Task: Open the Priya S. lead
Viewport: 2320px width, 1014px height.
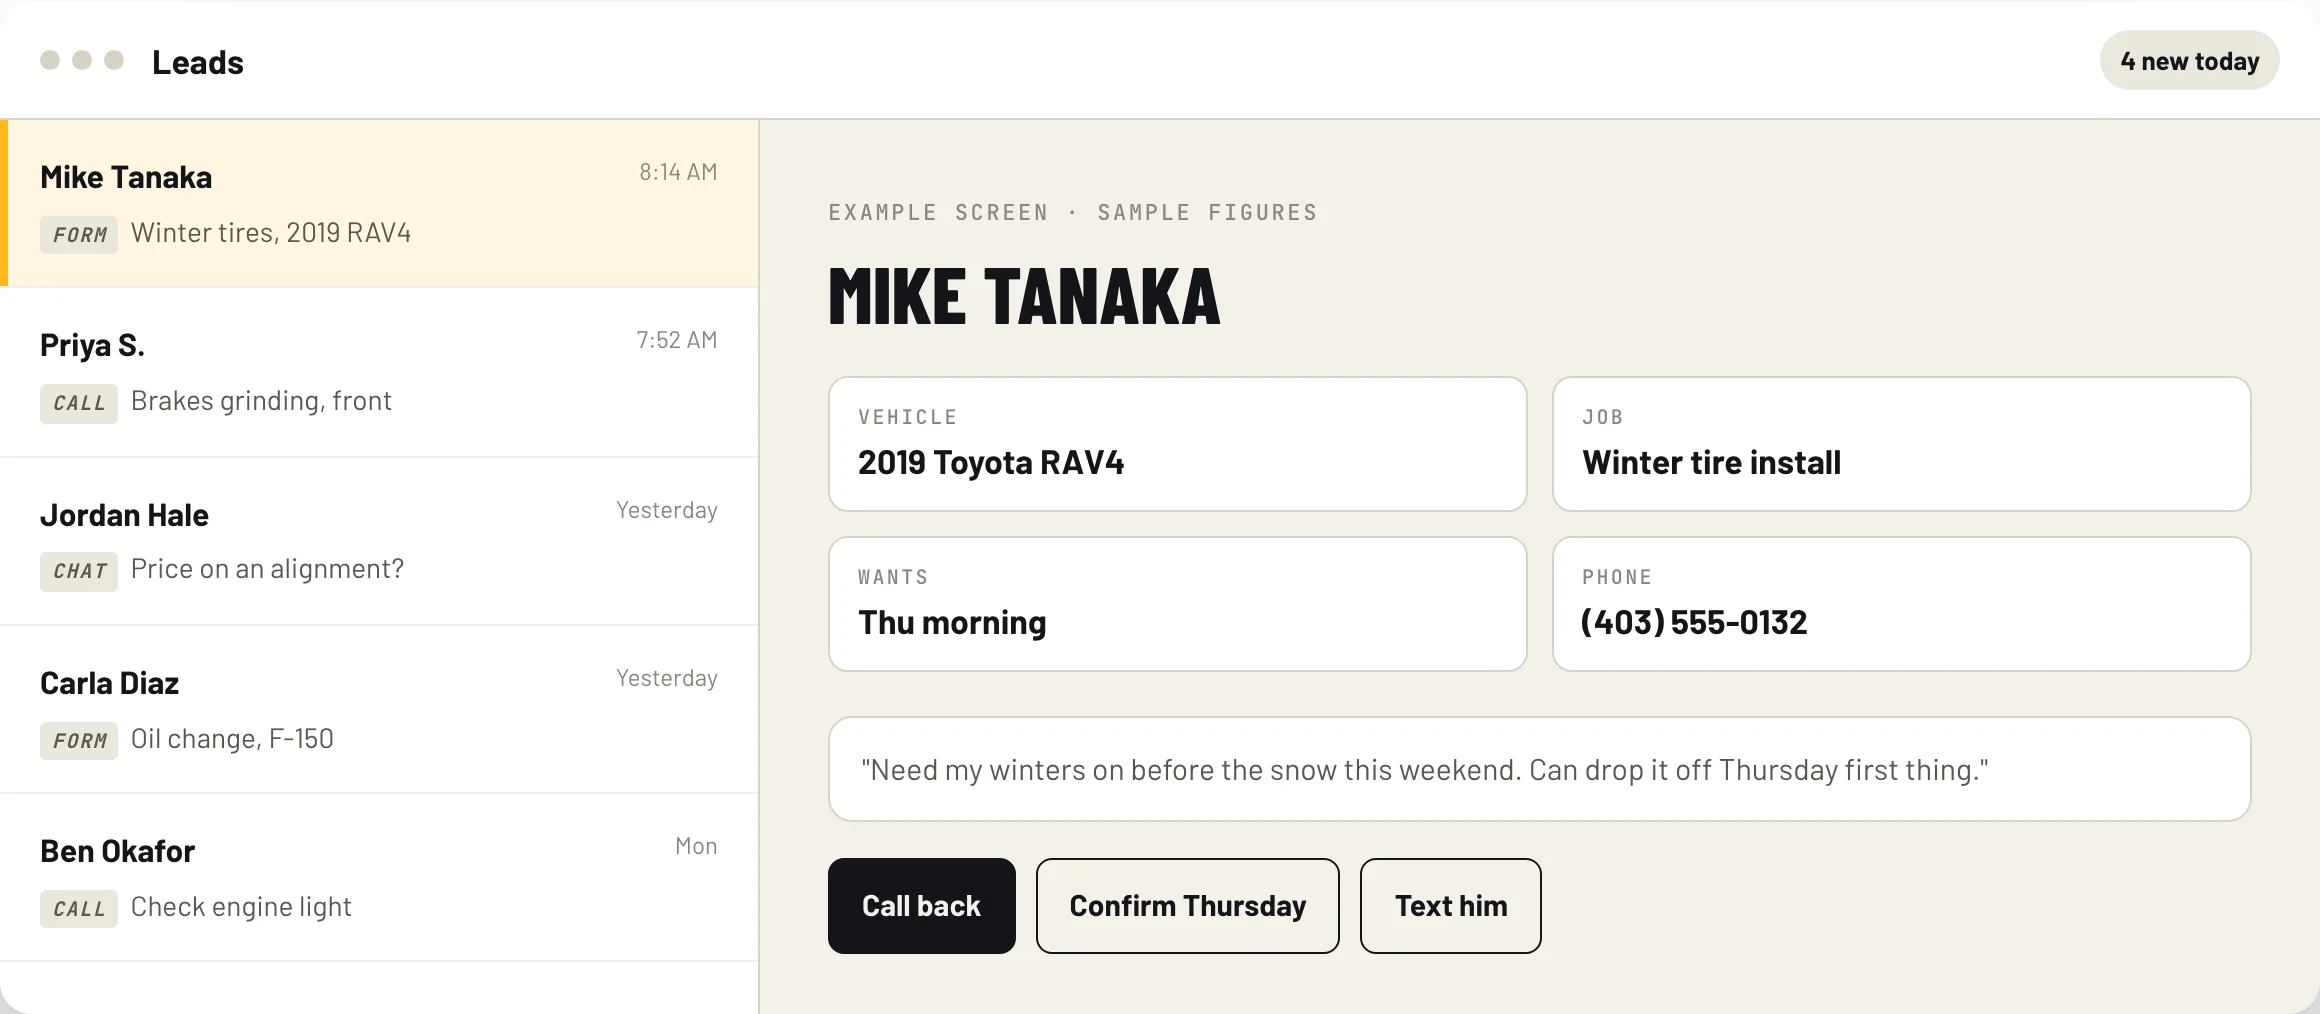Action: coord(379,373)
